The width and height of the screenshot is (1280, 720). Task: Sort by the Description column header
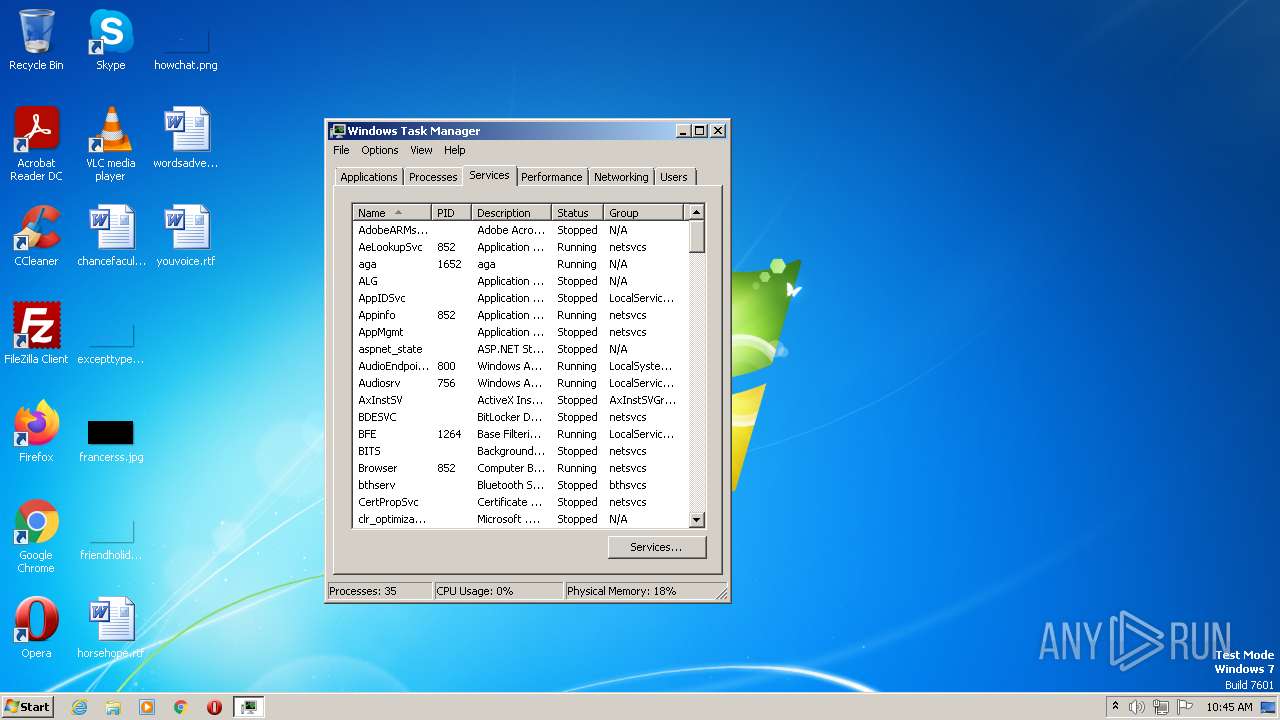pos(512,213)
